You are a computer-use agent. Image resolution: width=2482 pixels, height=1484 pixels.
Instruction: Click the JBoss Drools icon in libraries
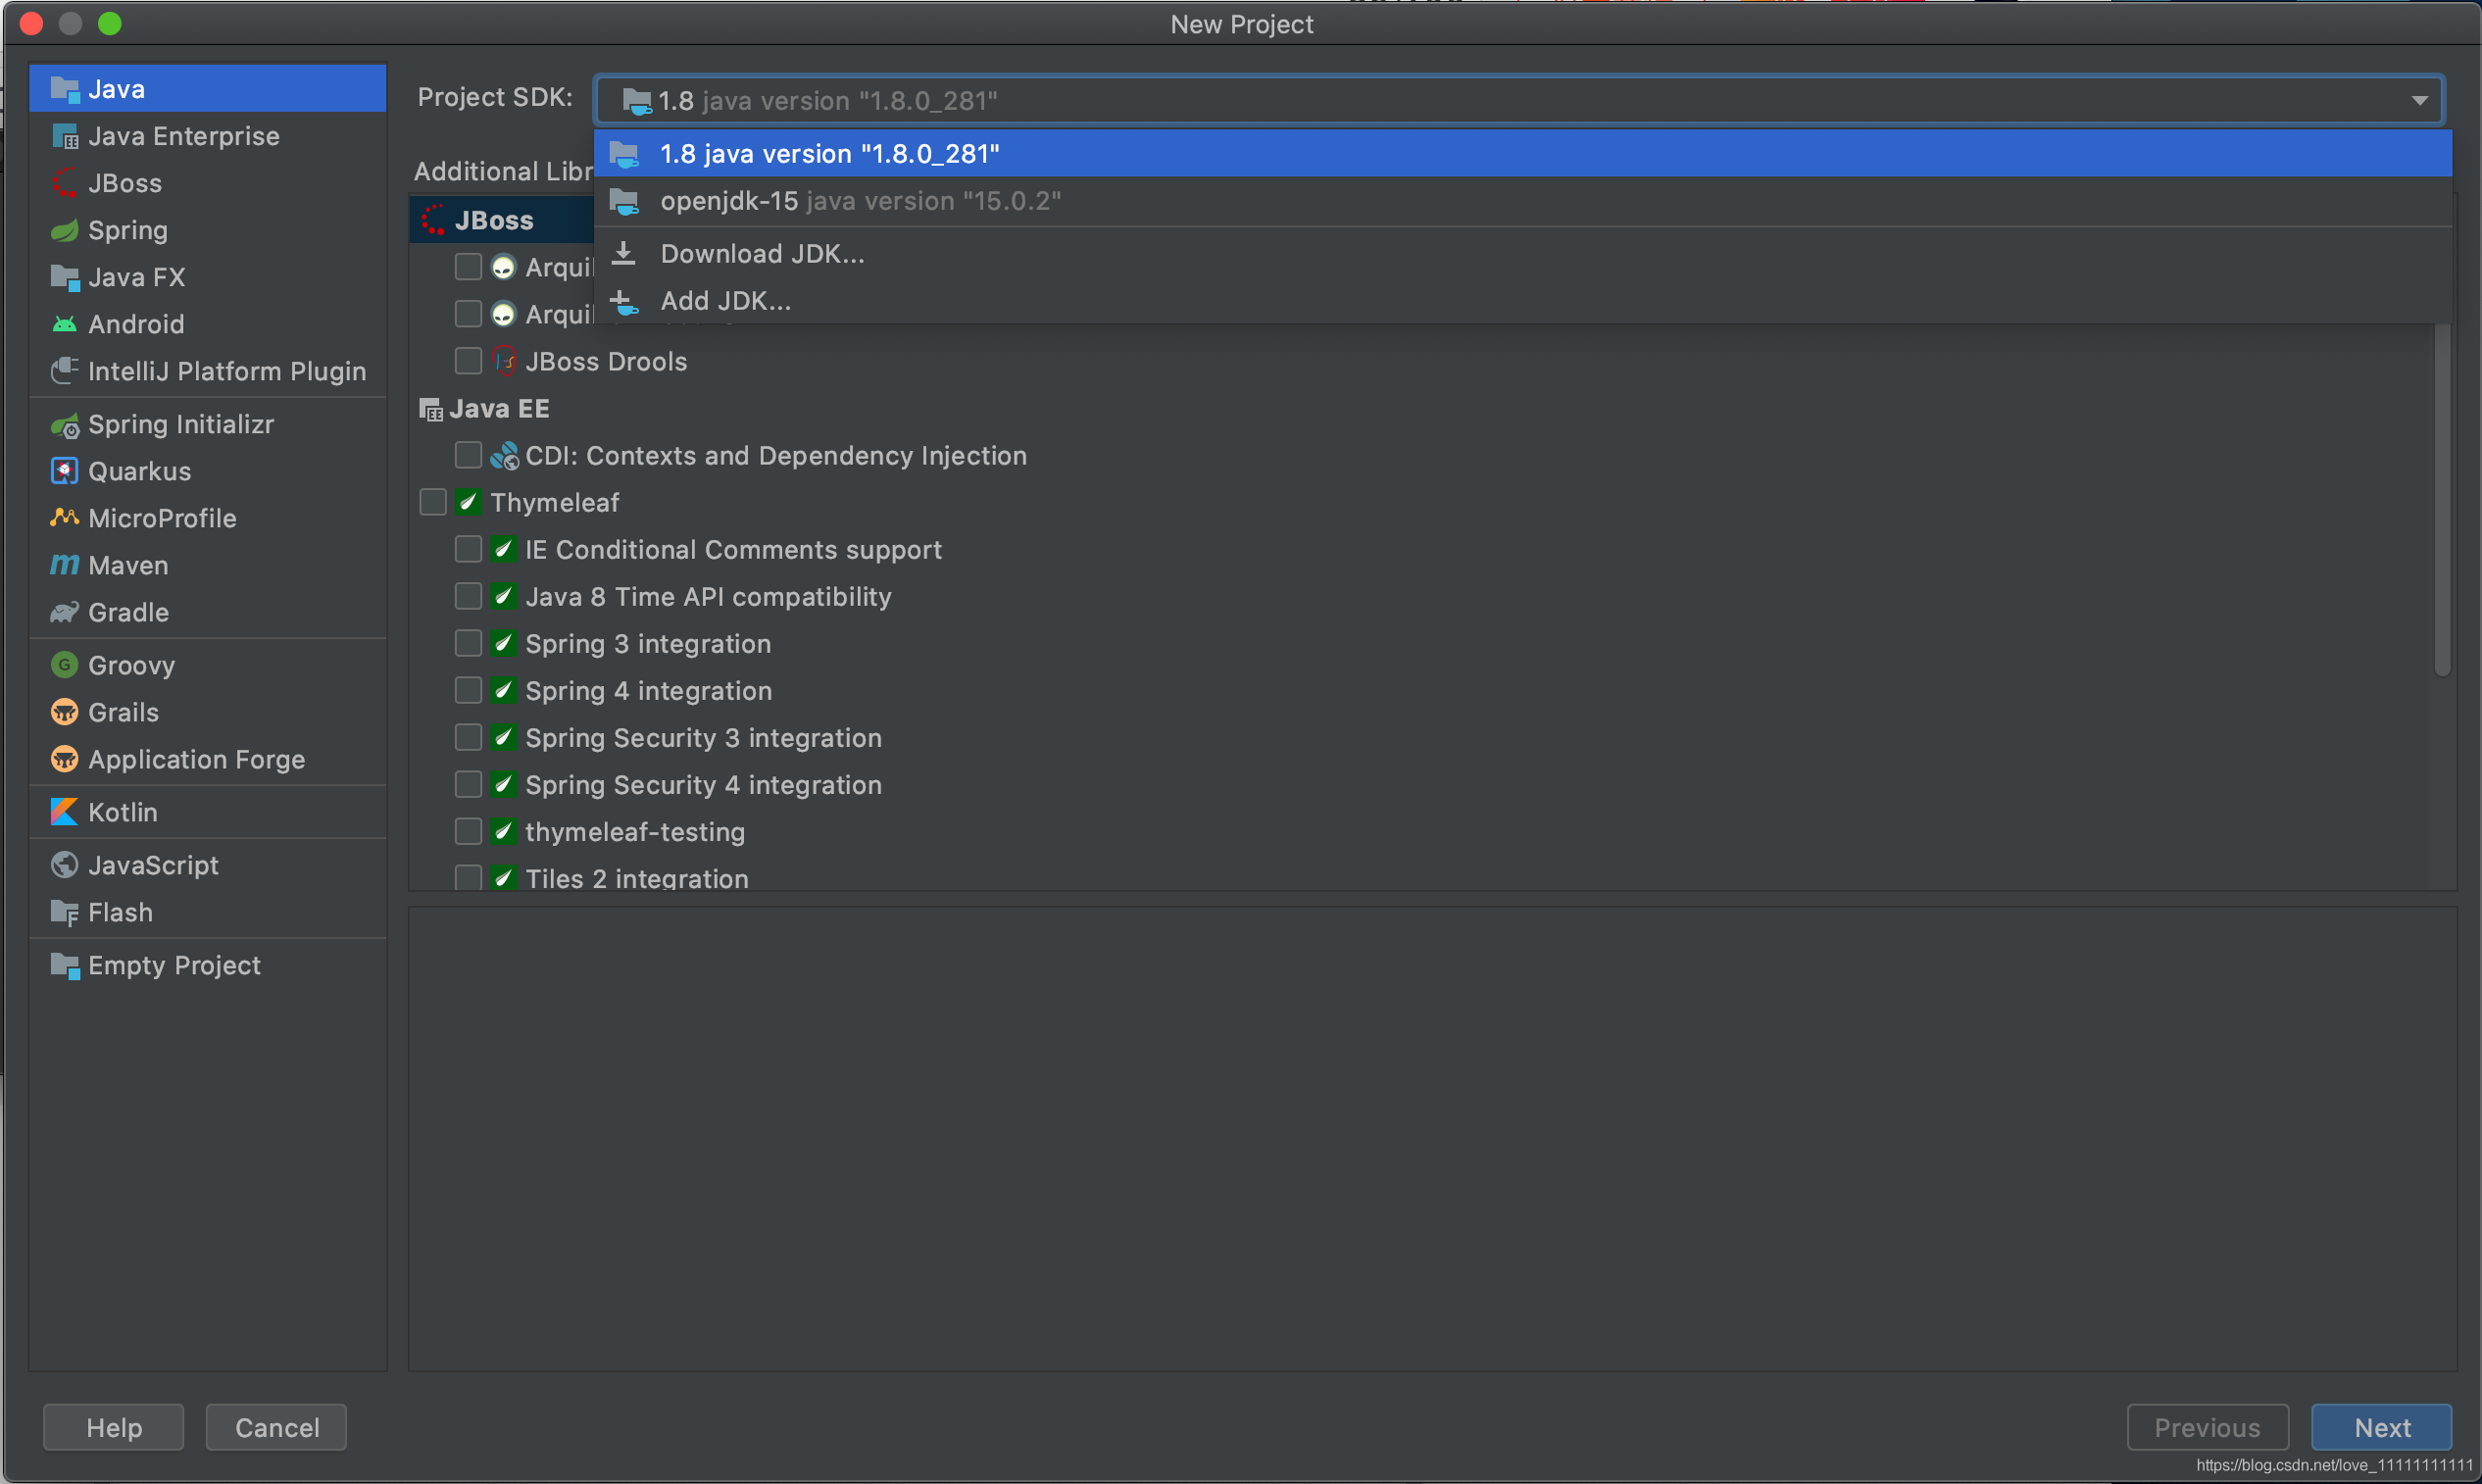click(504, 361)
